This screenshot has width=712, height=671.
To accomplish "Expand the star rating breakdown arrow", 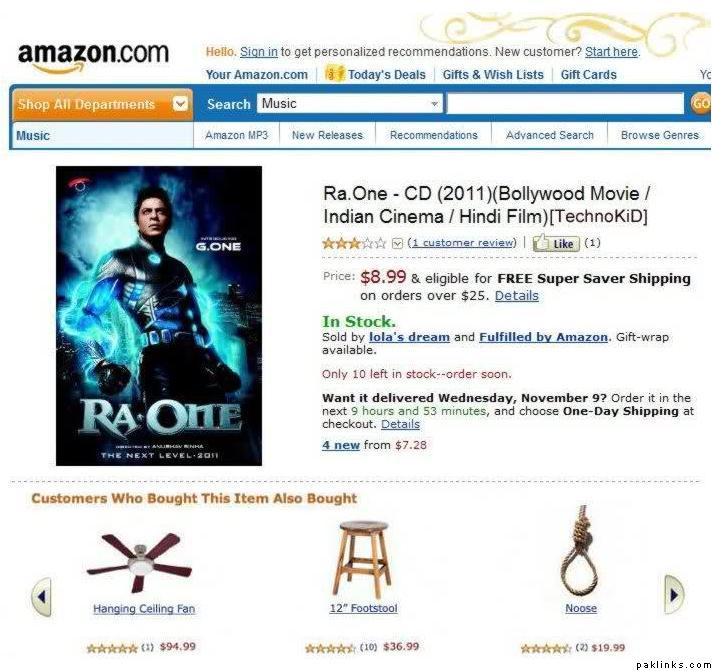I will (397, 243).
